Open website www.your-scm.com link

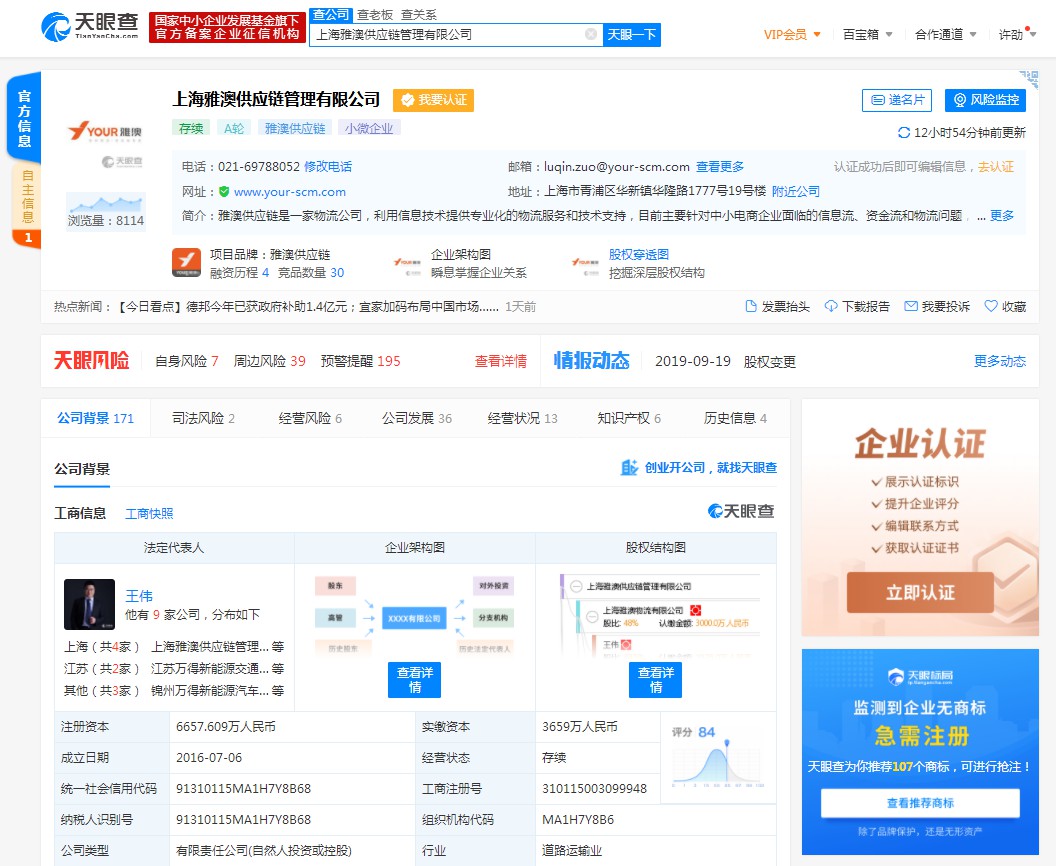(290, 192)
